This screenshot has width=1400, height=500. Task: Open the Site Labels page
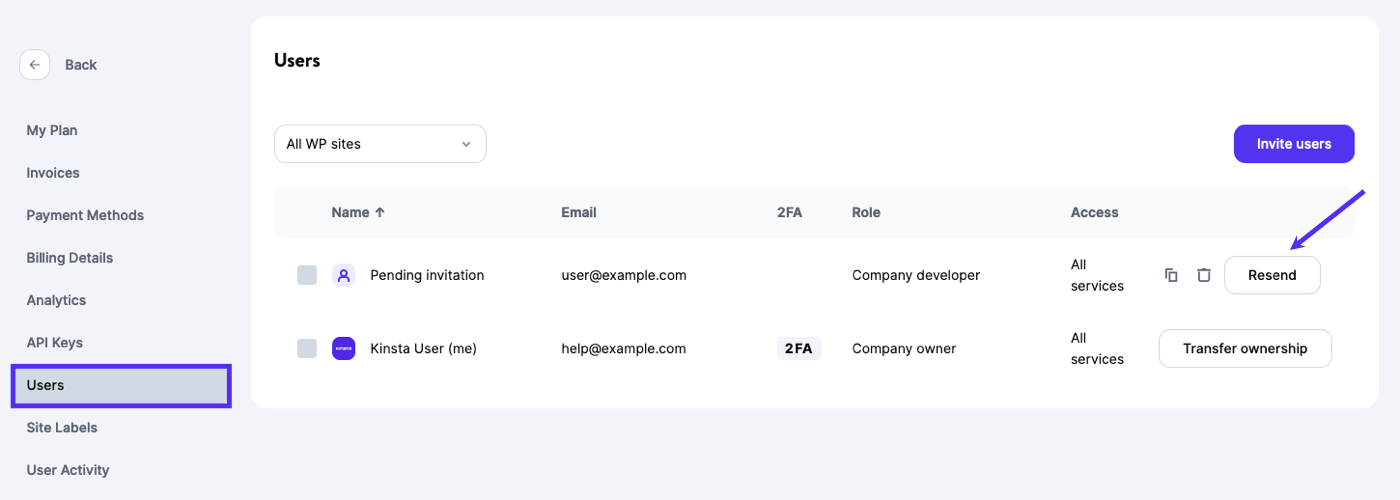click(x=62, y=428)
